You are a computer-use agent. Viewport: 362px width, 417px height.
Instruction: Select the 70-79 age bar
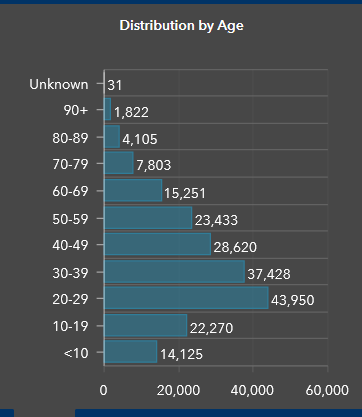click(119, 163)
